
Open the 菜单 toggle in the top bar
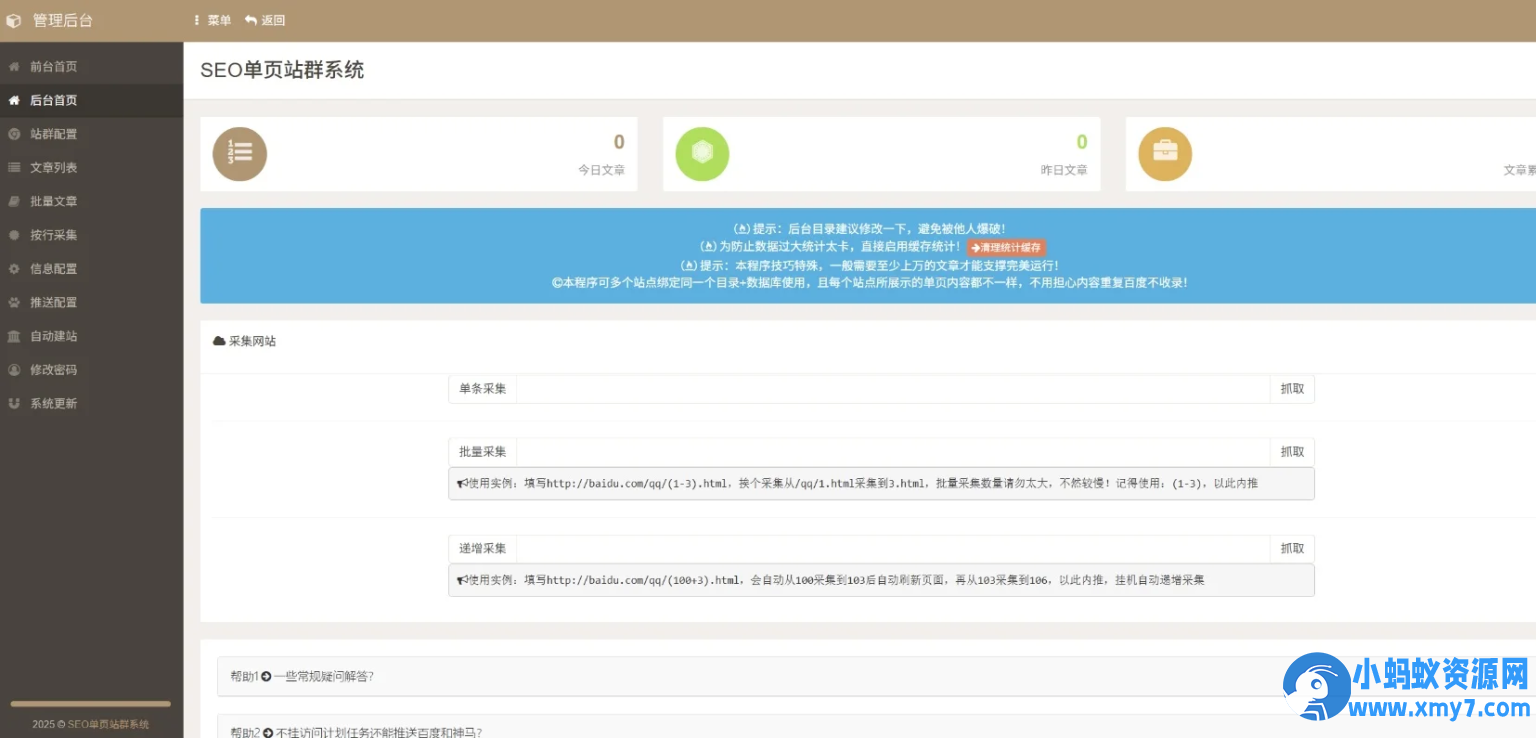(212, 20)
